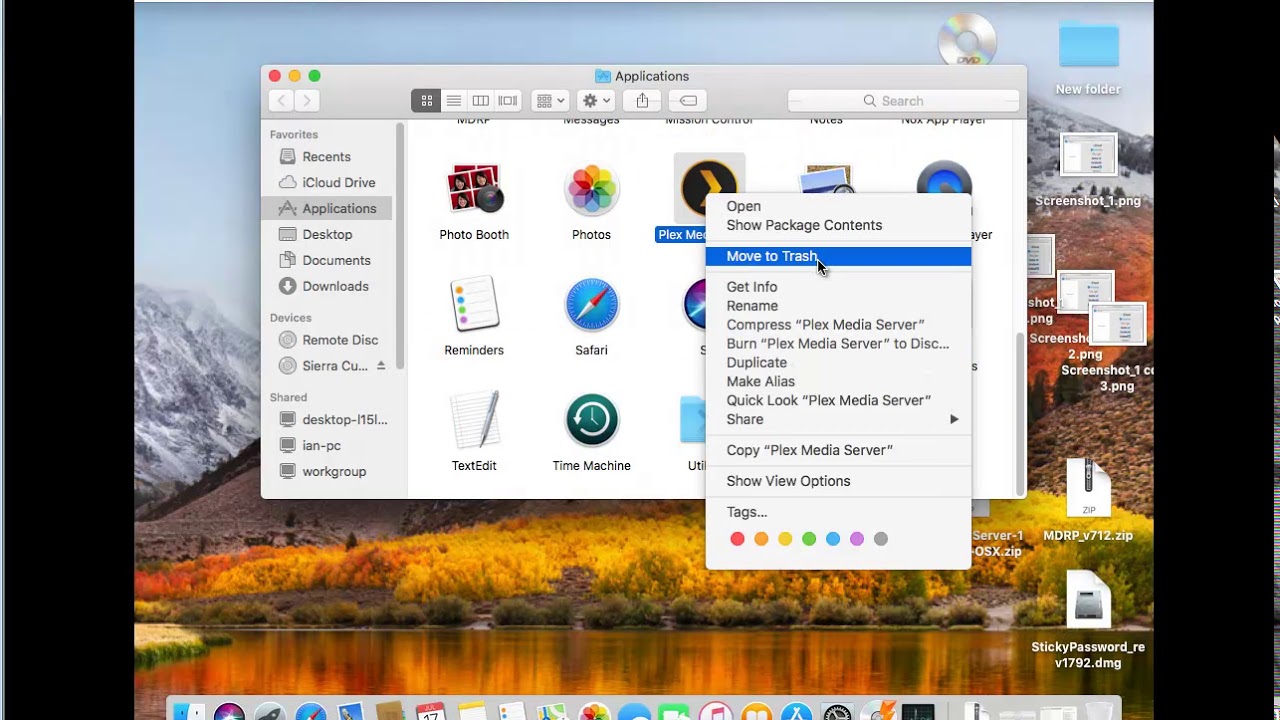This screenshot has width=1280, height=720.
Task: Switch Finder to Cover Flow view
Action: 508,100
